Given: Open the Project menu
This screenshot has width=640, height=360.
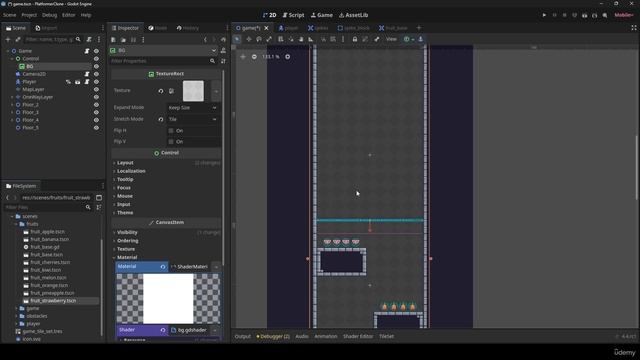Looking at the screenshot, I should pos(29,15).
